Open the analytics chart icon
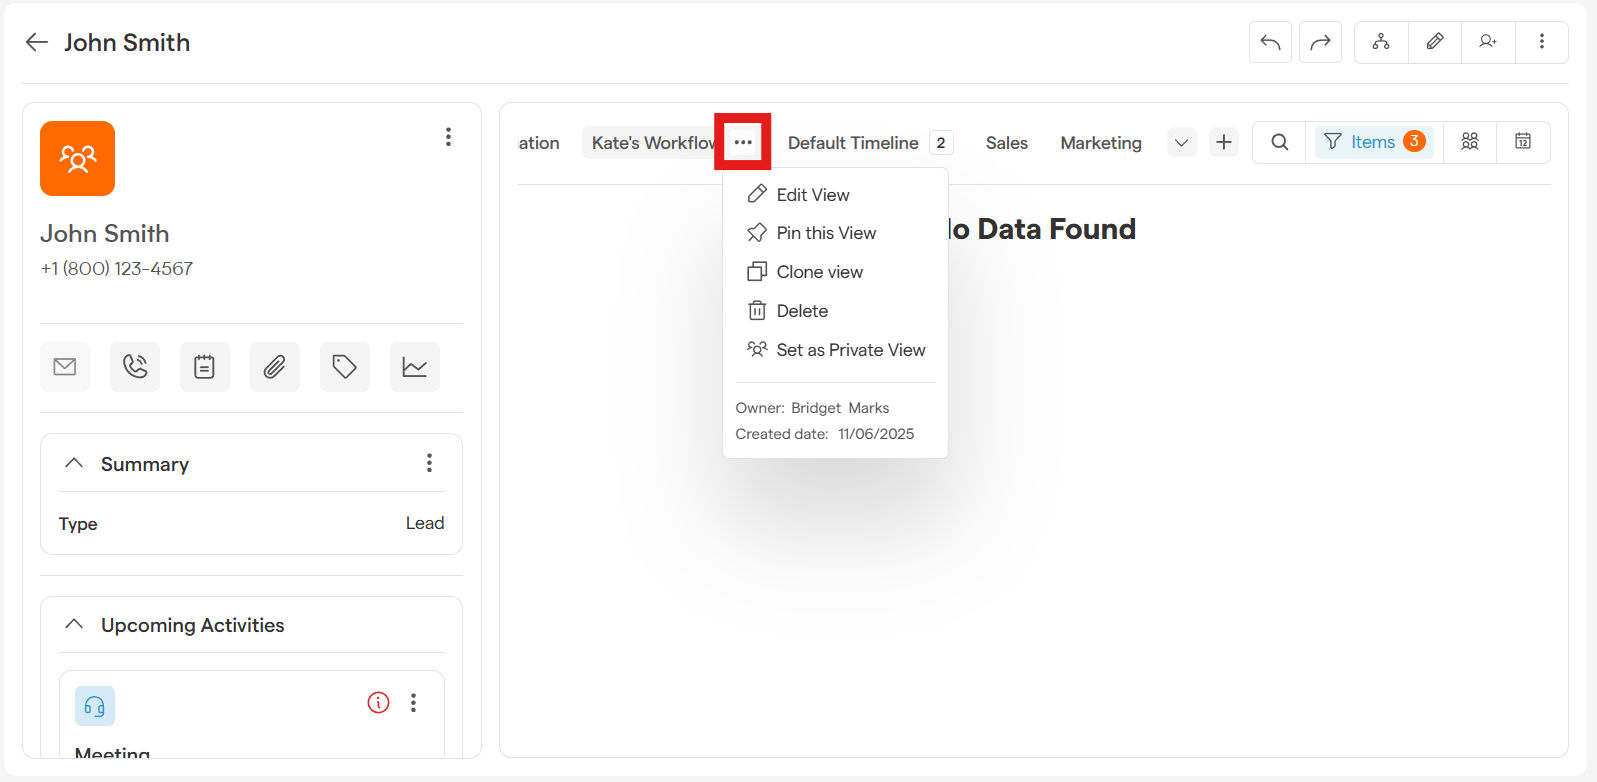 point(415,367)
